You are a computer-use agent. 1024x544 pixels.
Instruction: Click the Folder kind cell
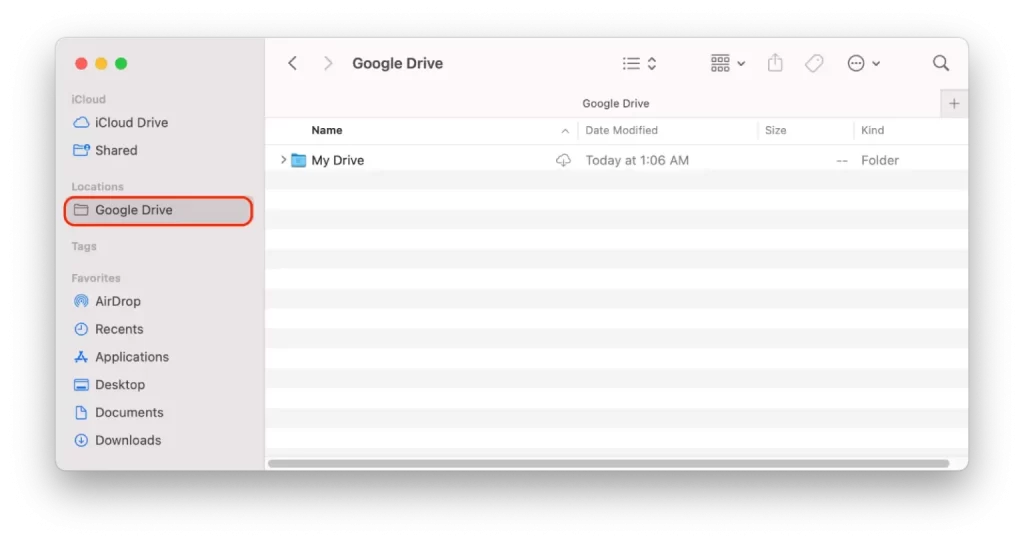880,160
